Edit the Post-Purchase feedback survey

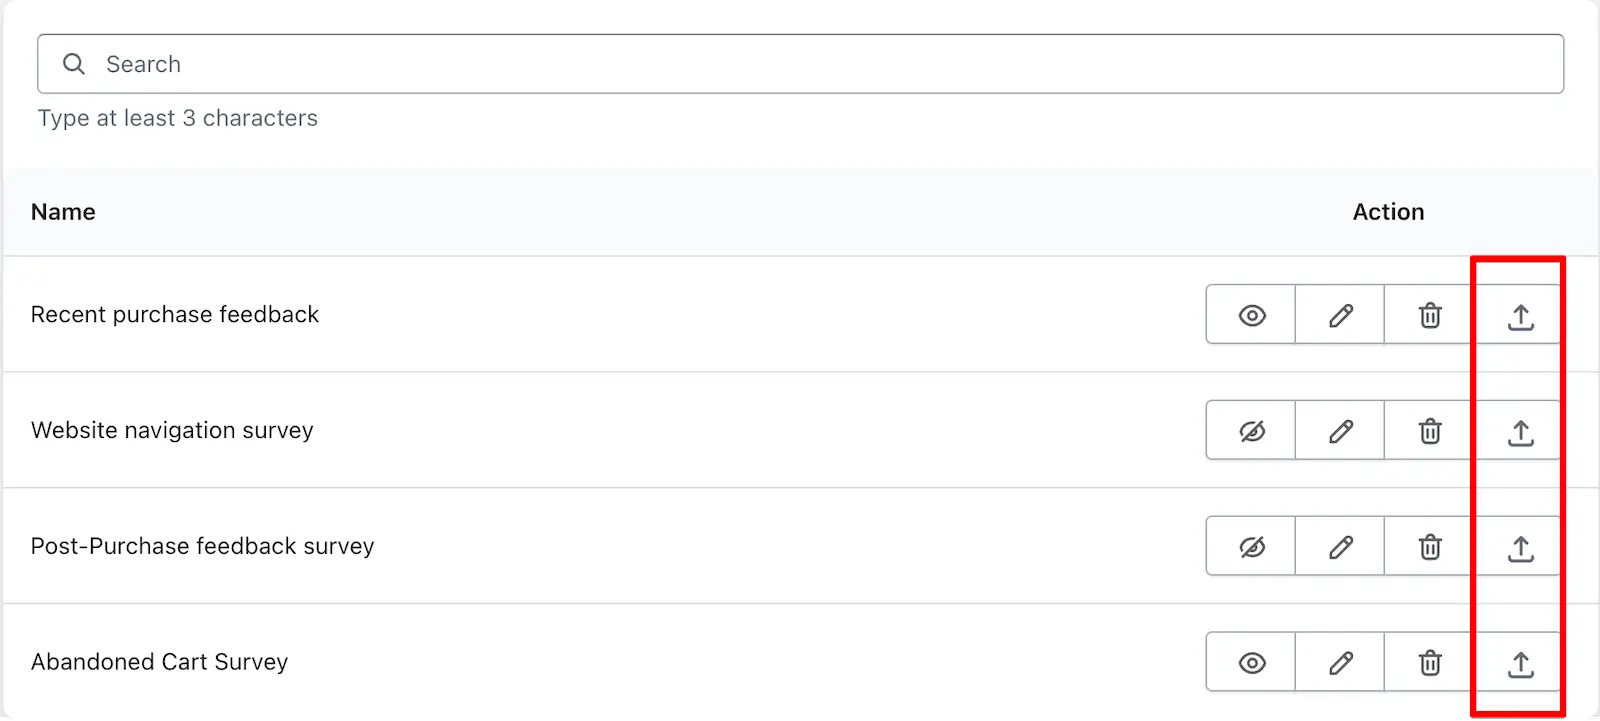click(x=1340, y=547)
